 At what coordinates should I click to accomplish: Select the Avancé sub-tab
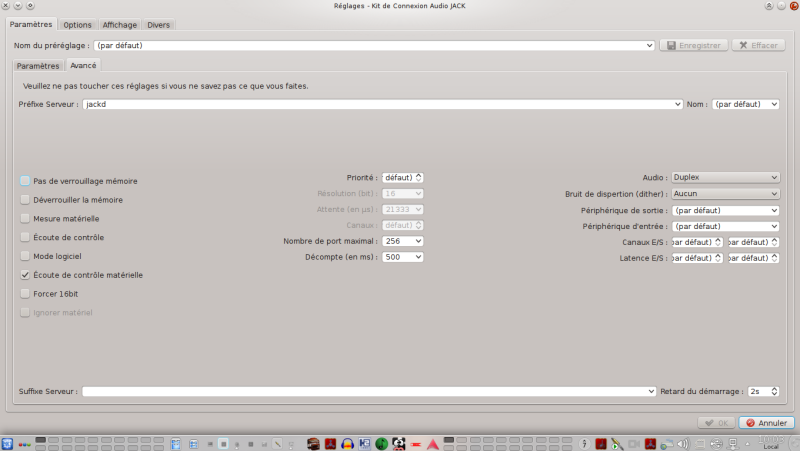click(x=83, y=65)
